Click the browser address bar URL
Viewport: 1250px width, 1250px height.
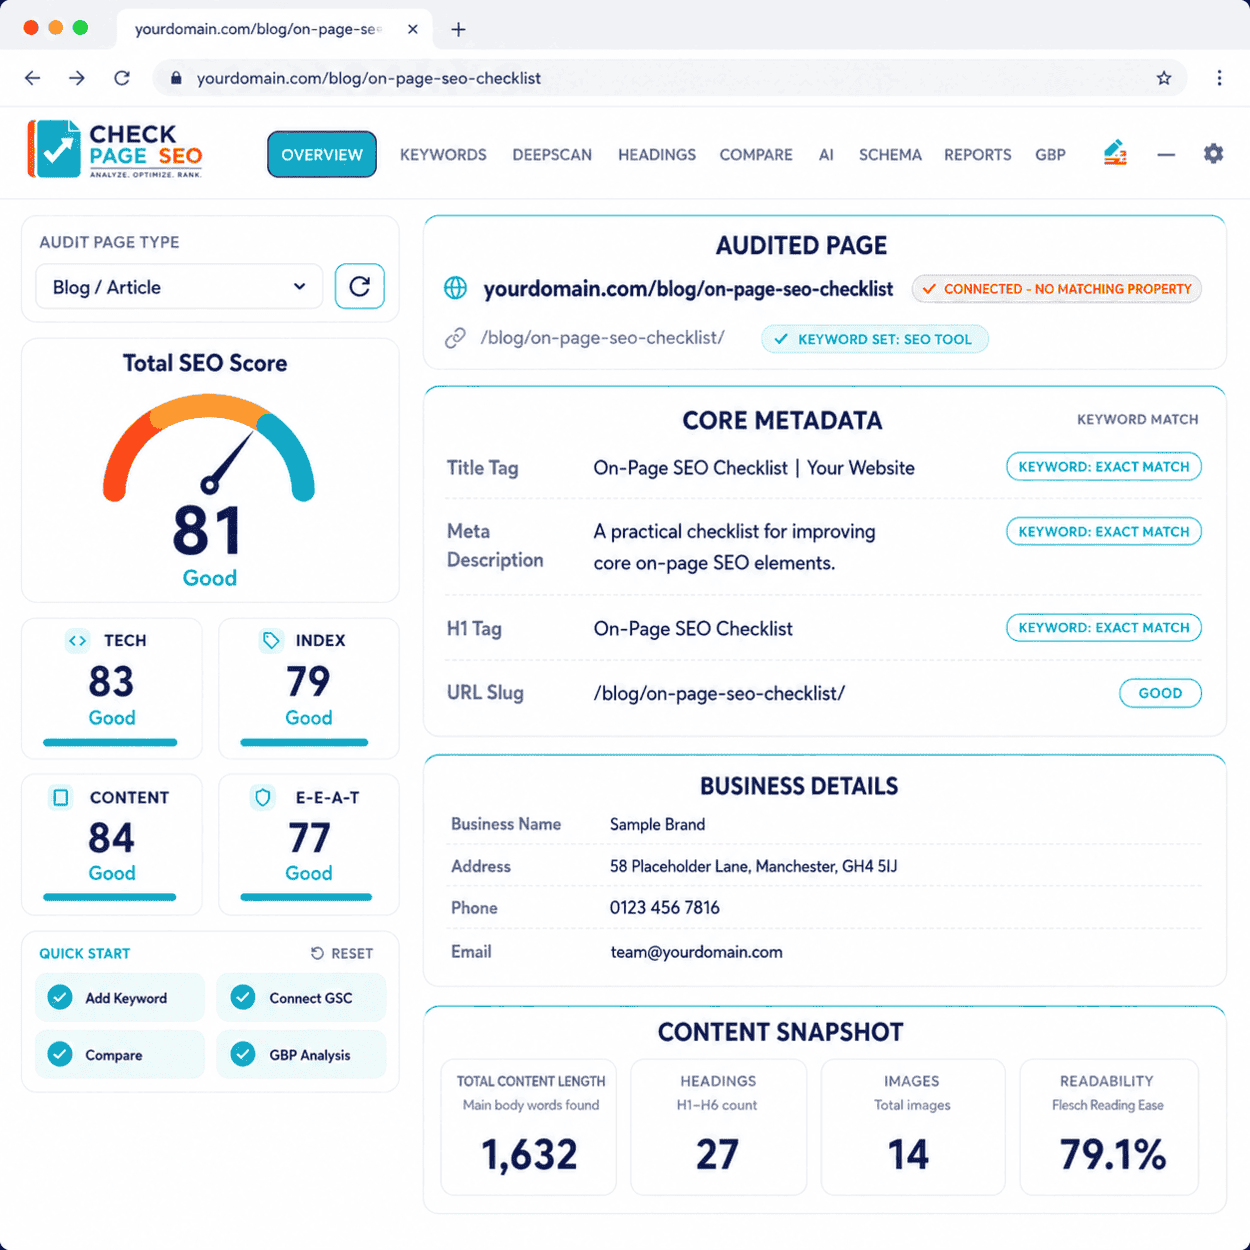pyautogui.click(x=369, y=78)
